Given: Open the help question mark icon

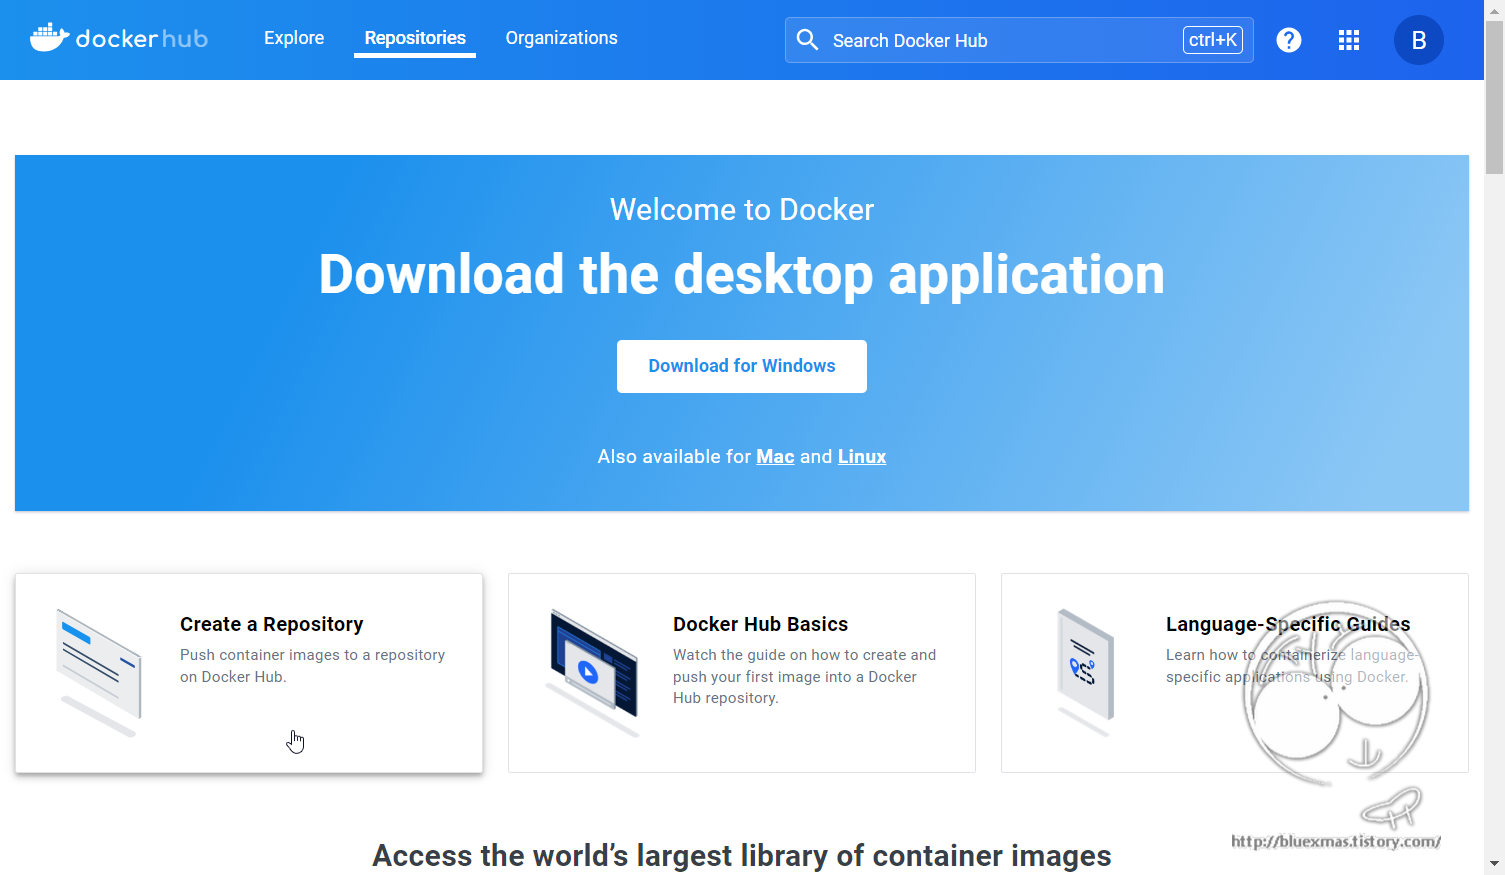Looking at the screenshot, I should (1289, 40).
